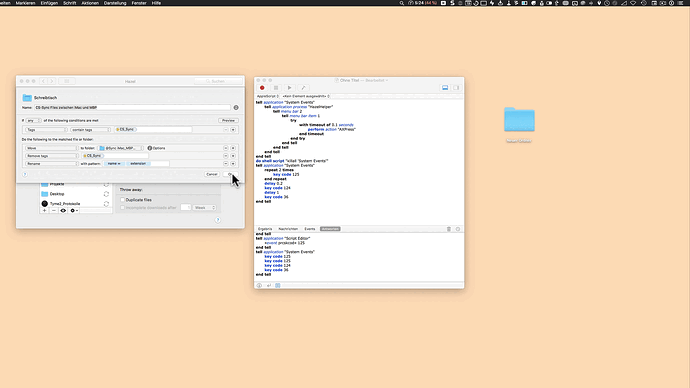The width and height of the screenshot is (690, 388).
Task: Cancel the Hazel rule sheet
Action: [212, 174]
